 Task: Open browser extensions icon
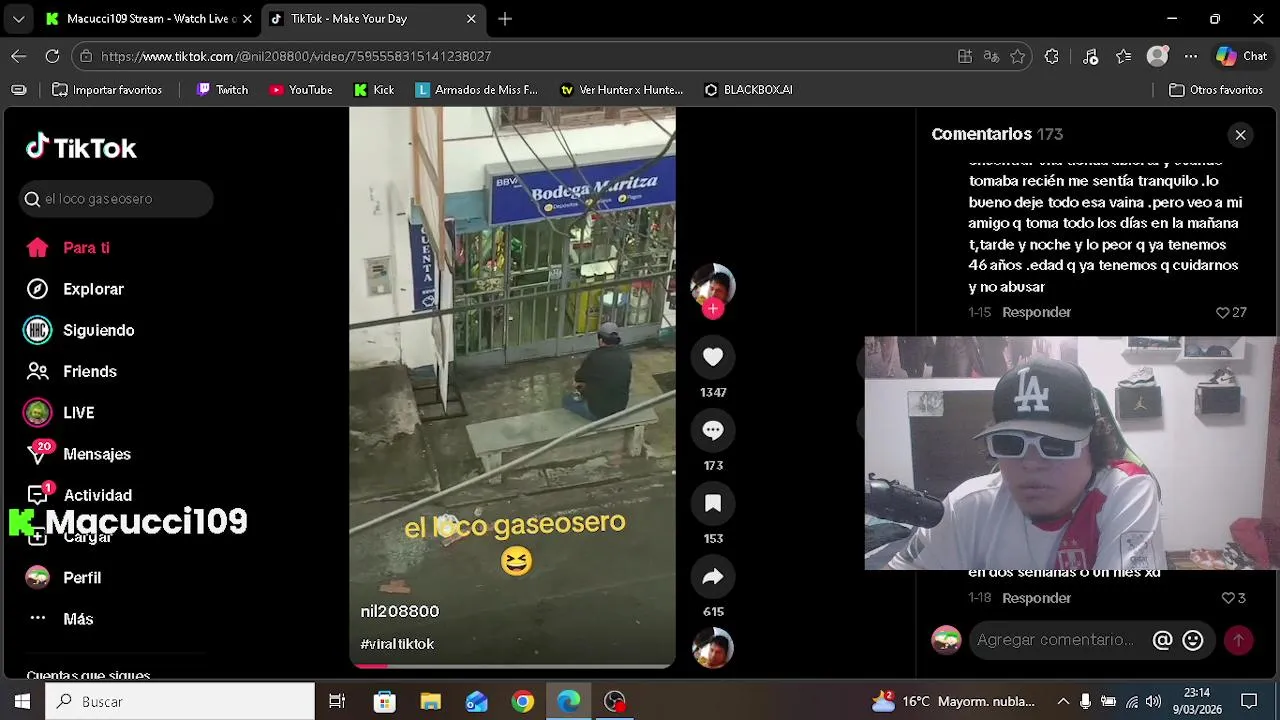(x=1051, y=57)
